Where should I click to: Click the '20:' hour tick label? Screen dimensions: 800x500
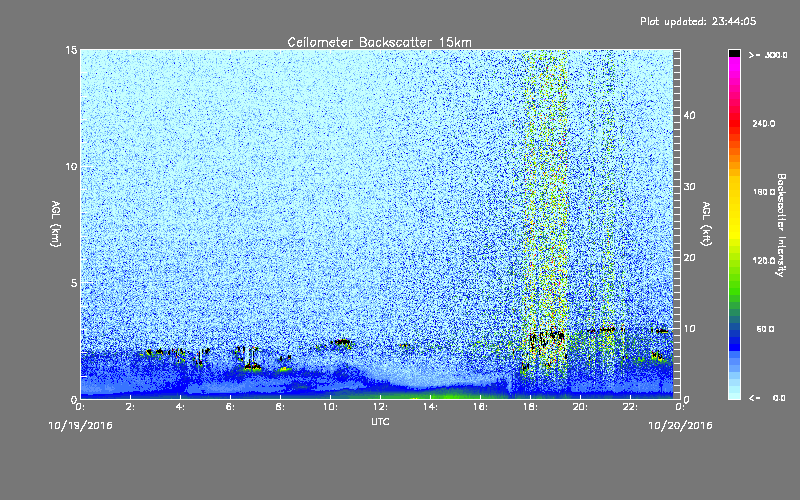[580, 407]
